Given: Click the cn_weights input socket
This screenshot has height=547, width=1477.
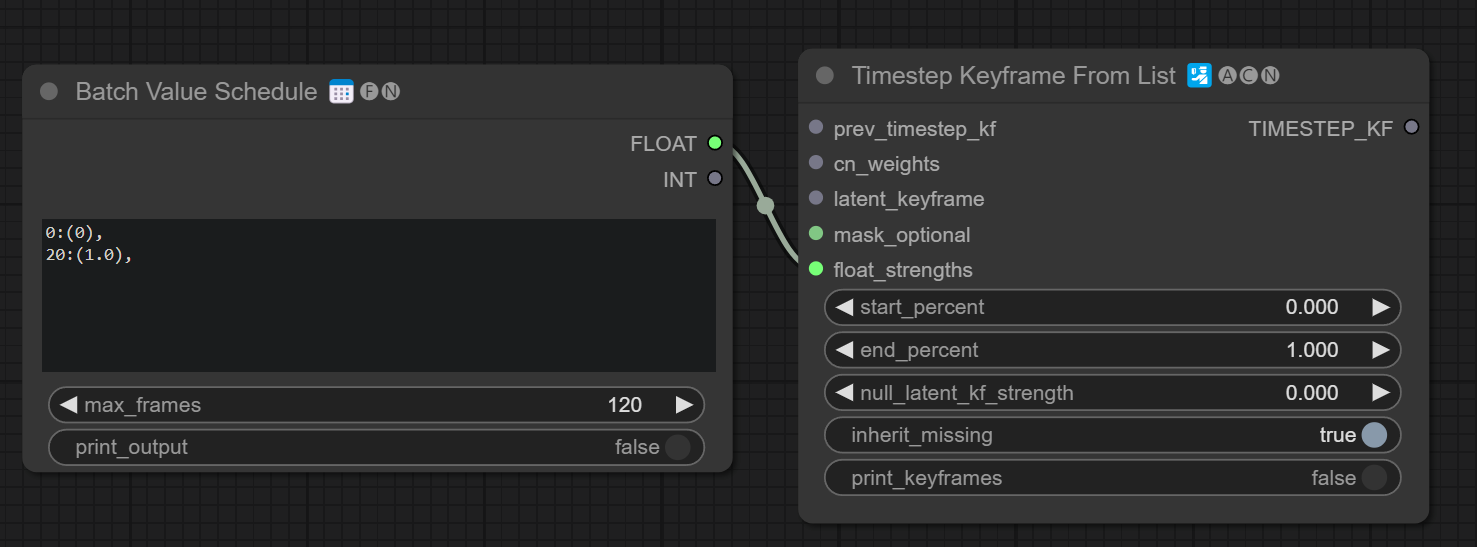Looking at the screenshot, I should 816,163.
